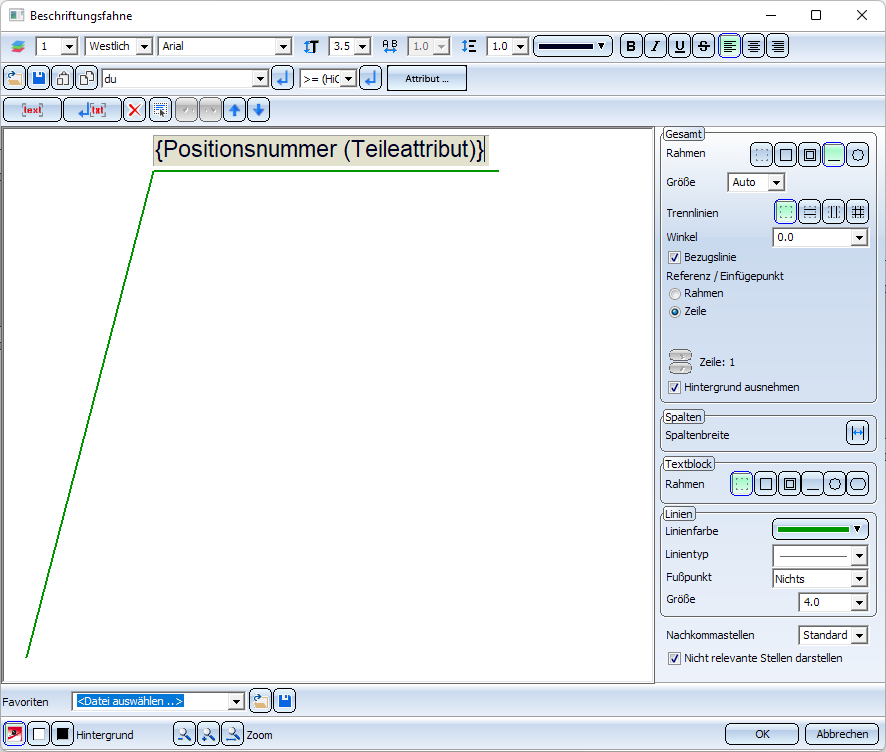This screenshot has width=886, height=752.
Task: Open the 3.5 text height dropdown
Action: (x=363, y=46)
